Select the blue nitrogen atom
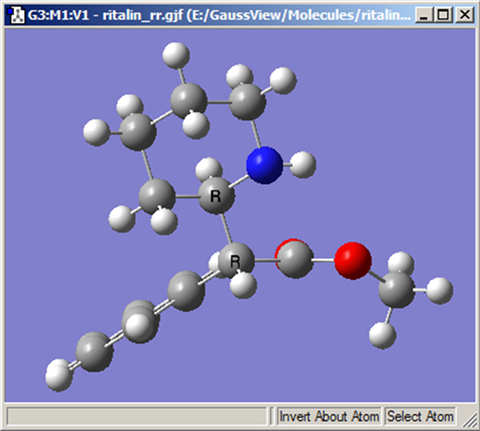480x431 pixels. 264,165
